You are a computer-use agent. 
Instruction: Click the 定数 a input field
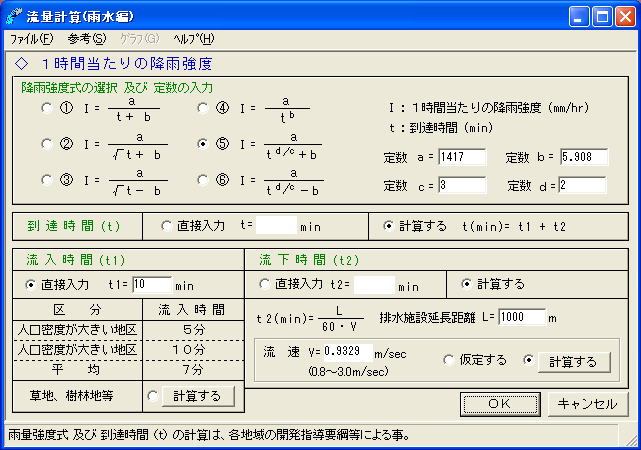[461, 157]
